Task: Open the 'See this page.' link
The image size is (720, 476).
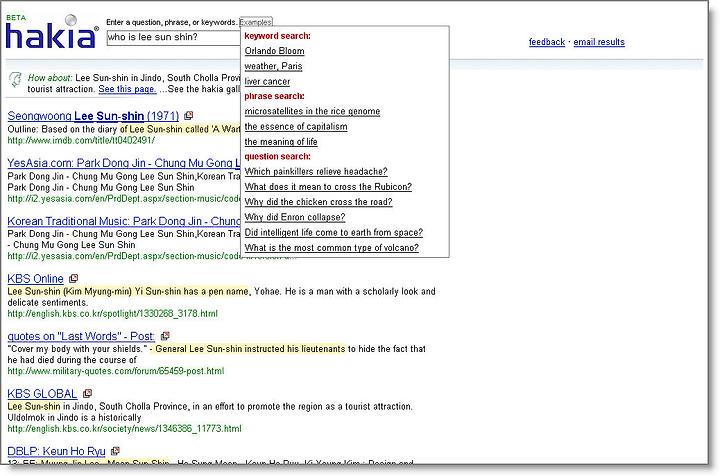Action: click(x=127, y=89)
